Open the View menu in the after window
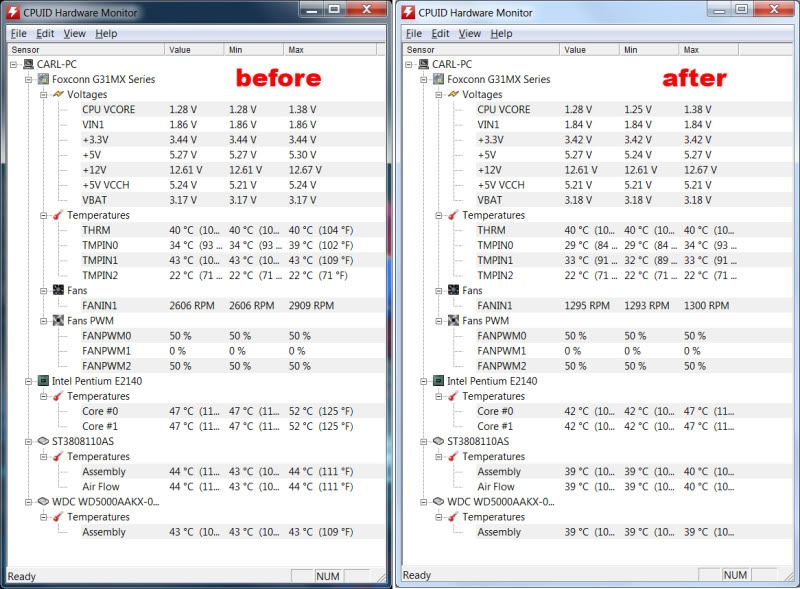Viewport: 800px width, 589px height. point(470,33)
